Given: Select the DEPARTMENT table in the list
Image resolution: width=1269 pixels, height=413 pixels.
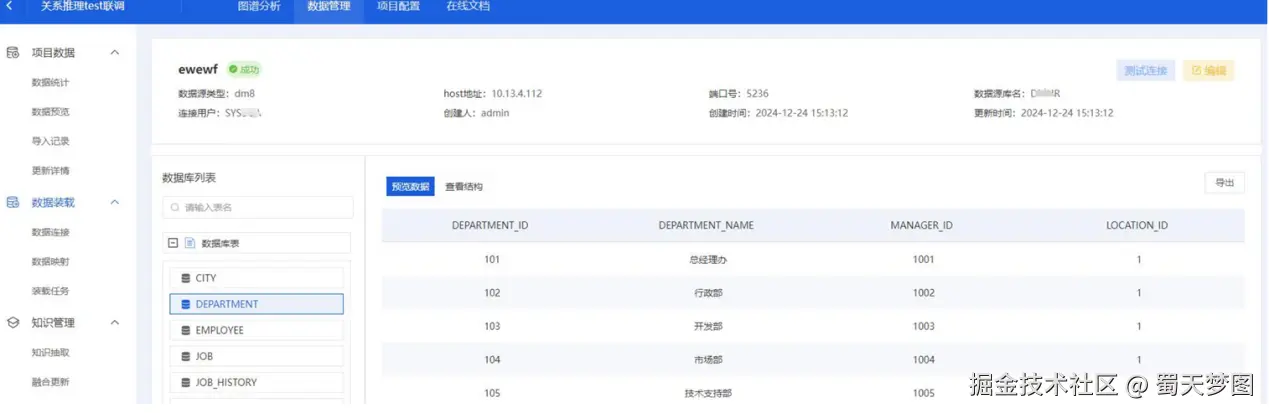Looking at the screenshot, I should [x=257, y=304].
